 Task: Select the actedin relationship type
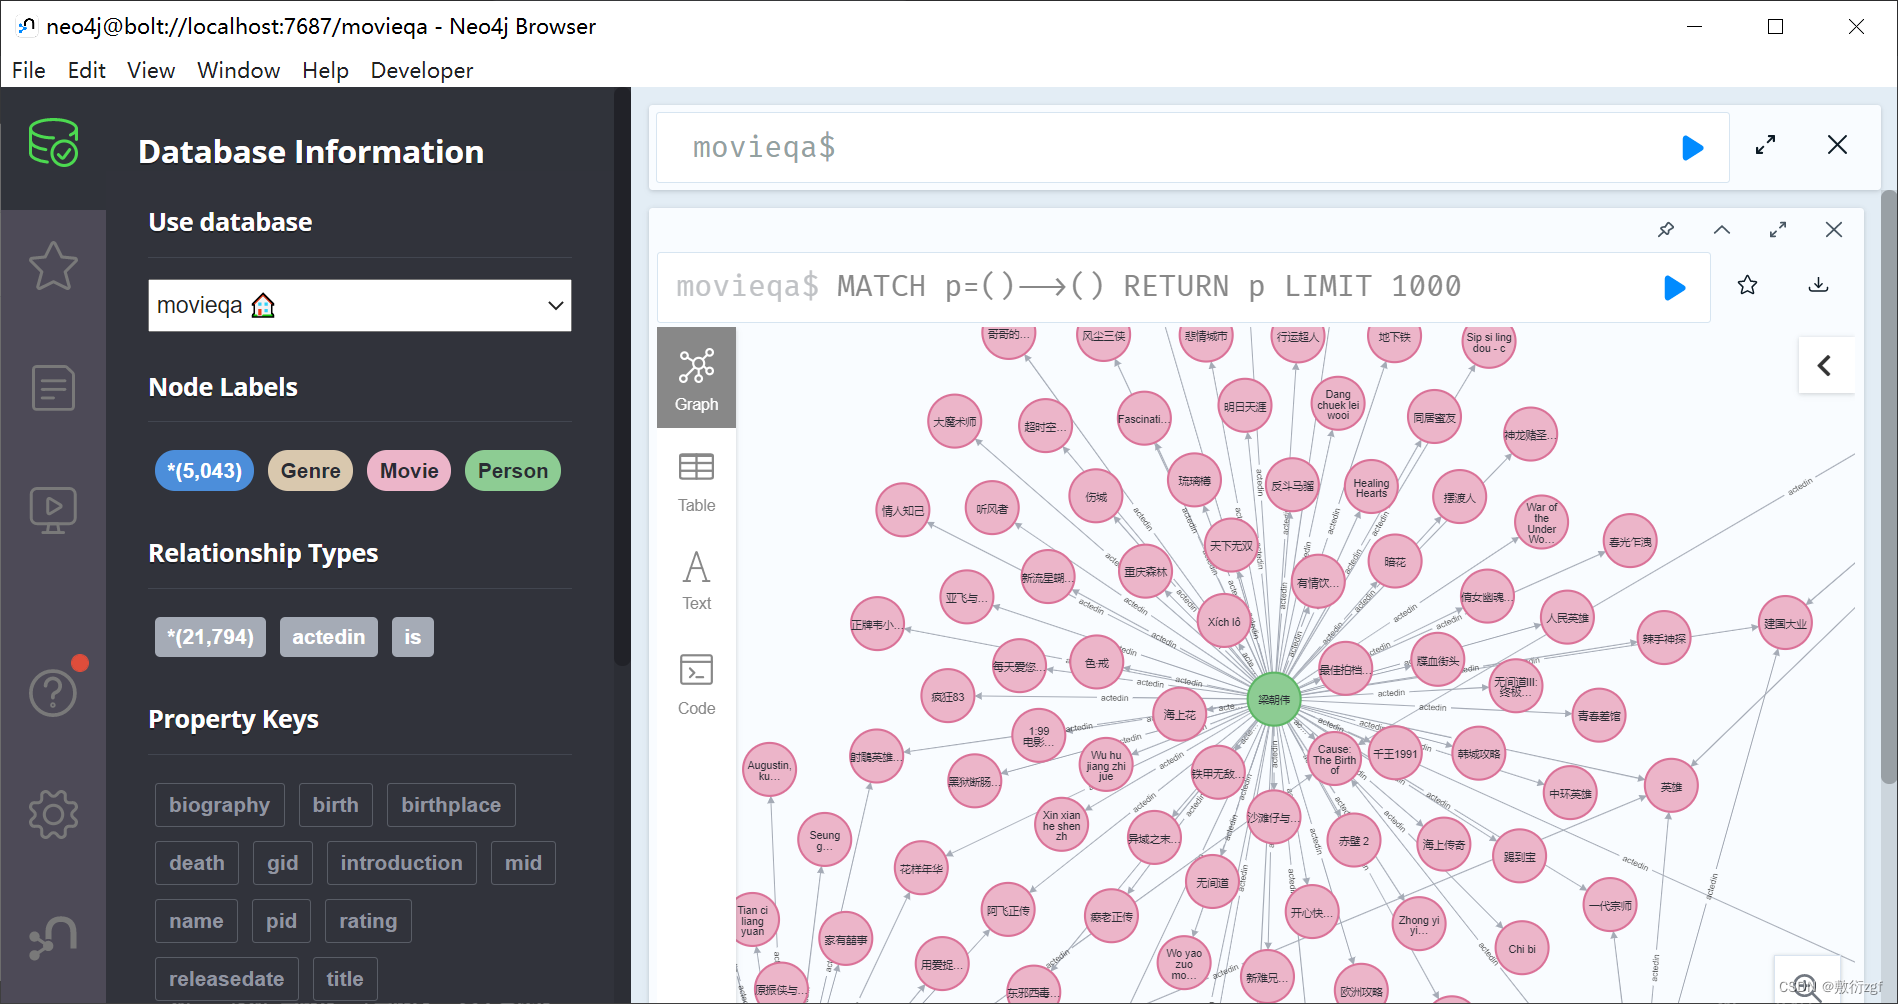click(x=329, y=637)
